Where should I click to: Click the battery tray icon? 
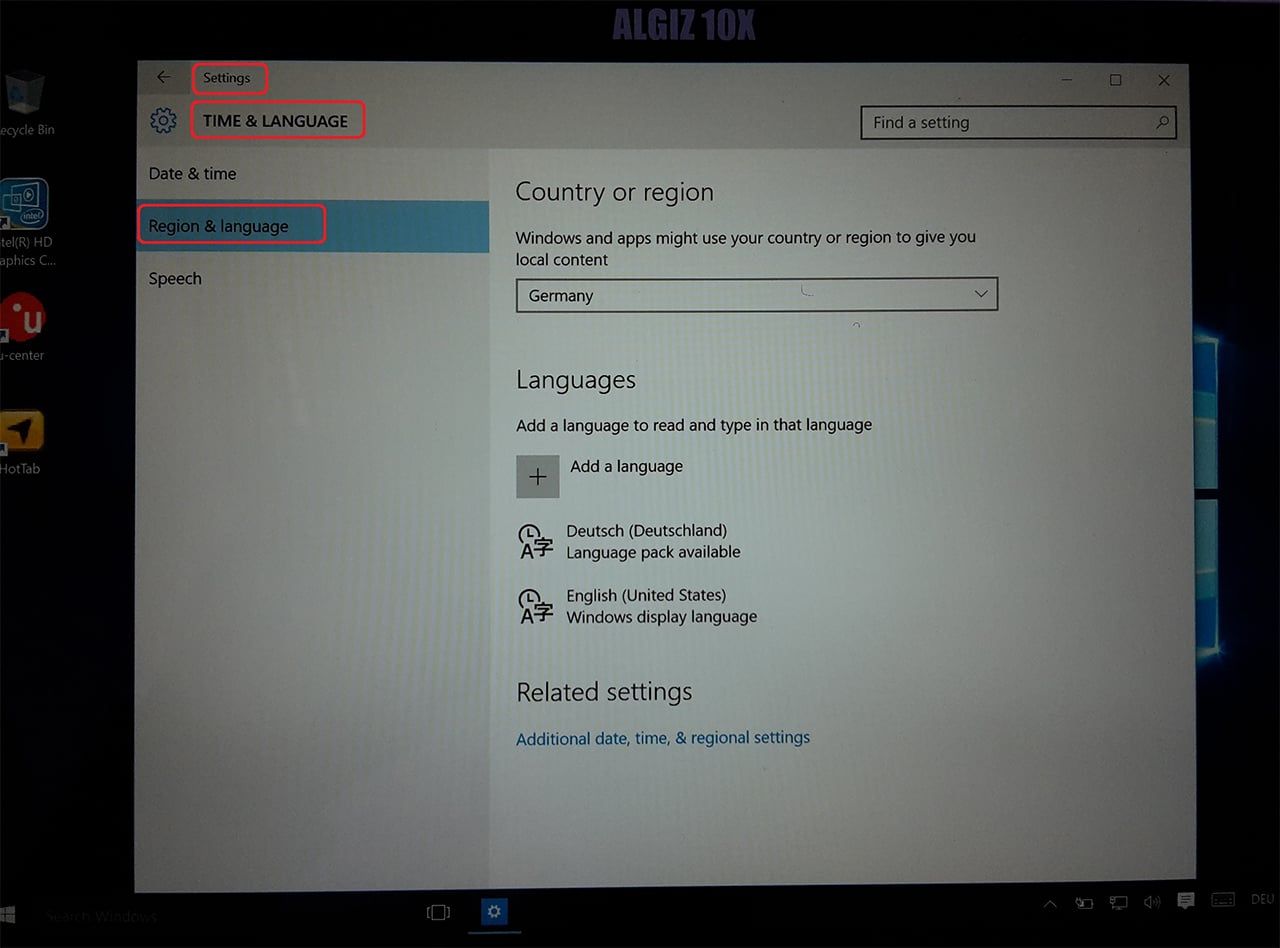1084,903
